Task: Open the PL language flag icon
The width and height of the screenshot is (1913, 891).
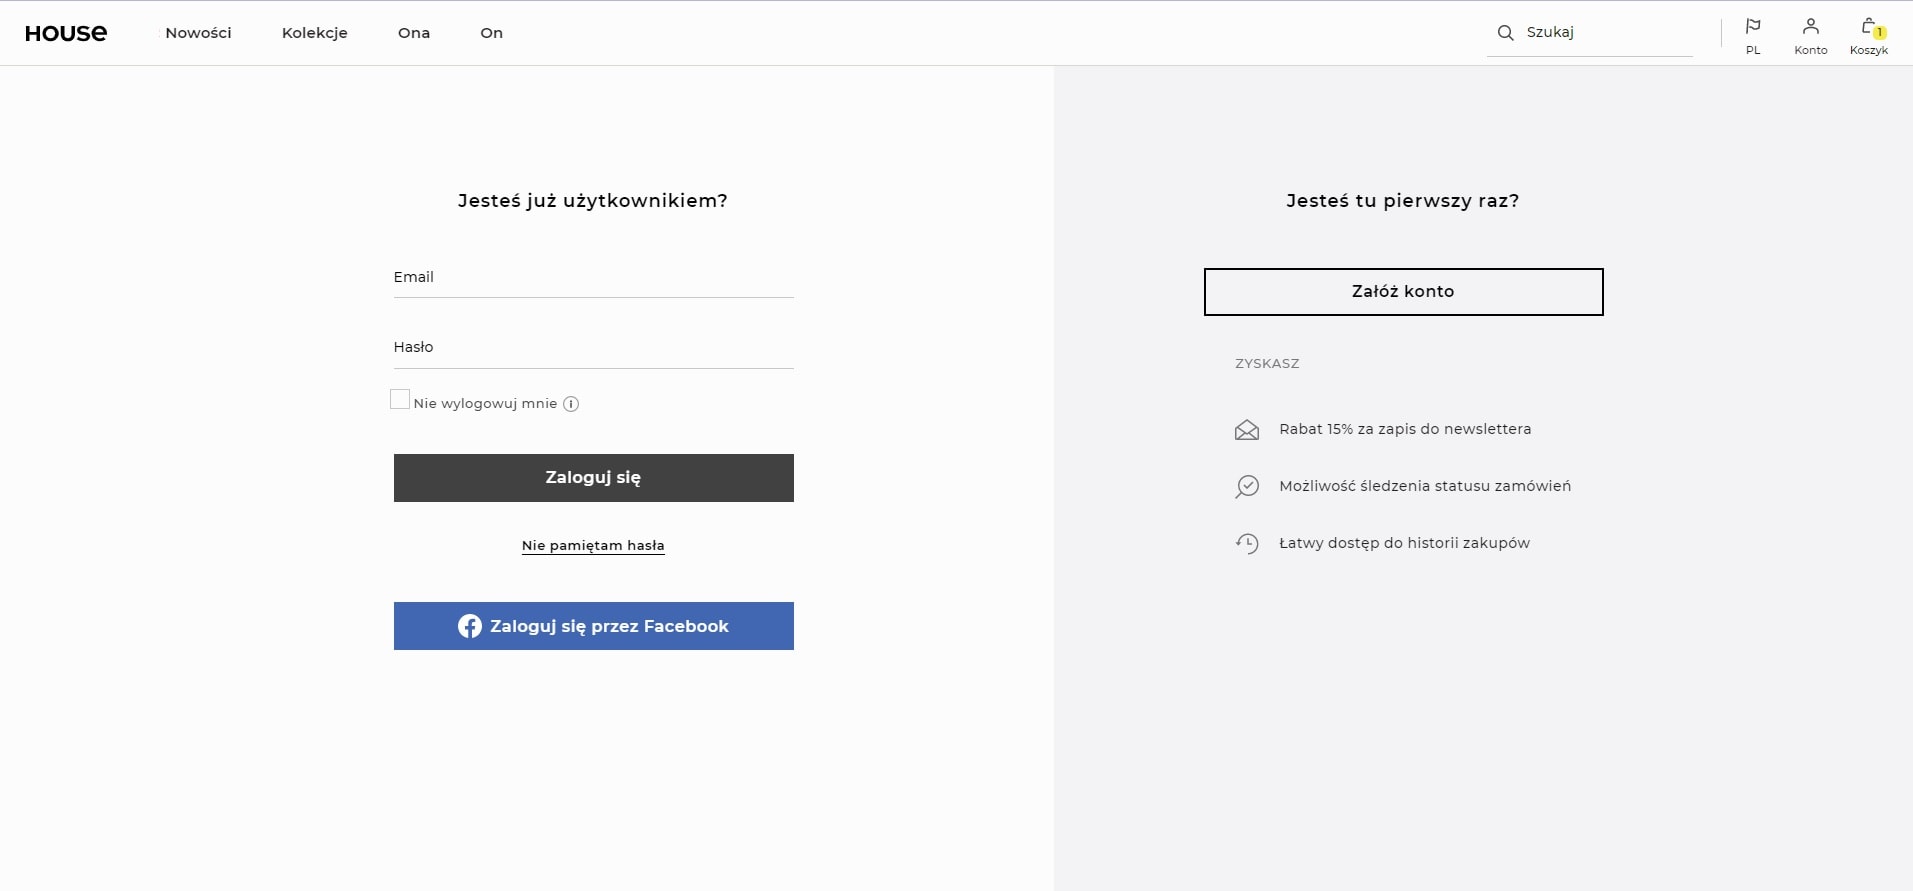Action: 1753,27
